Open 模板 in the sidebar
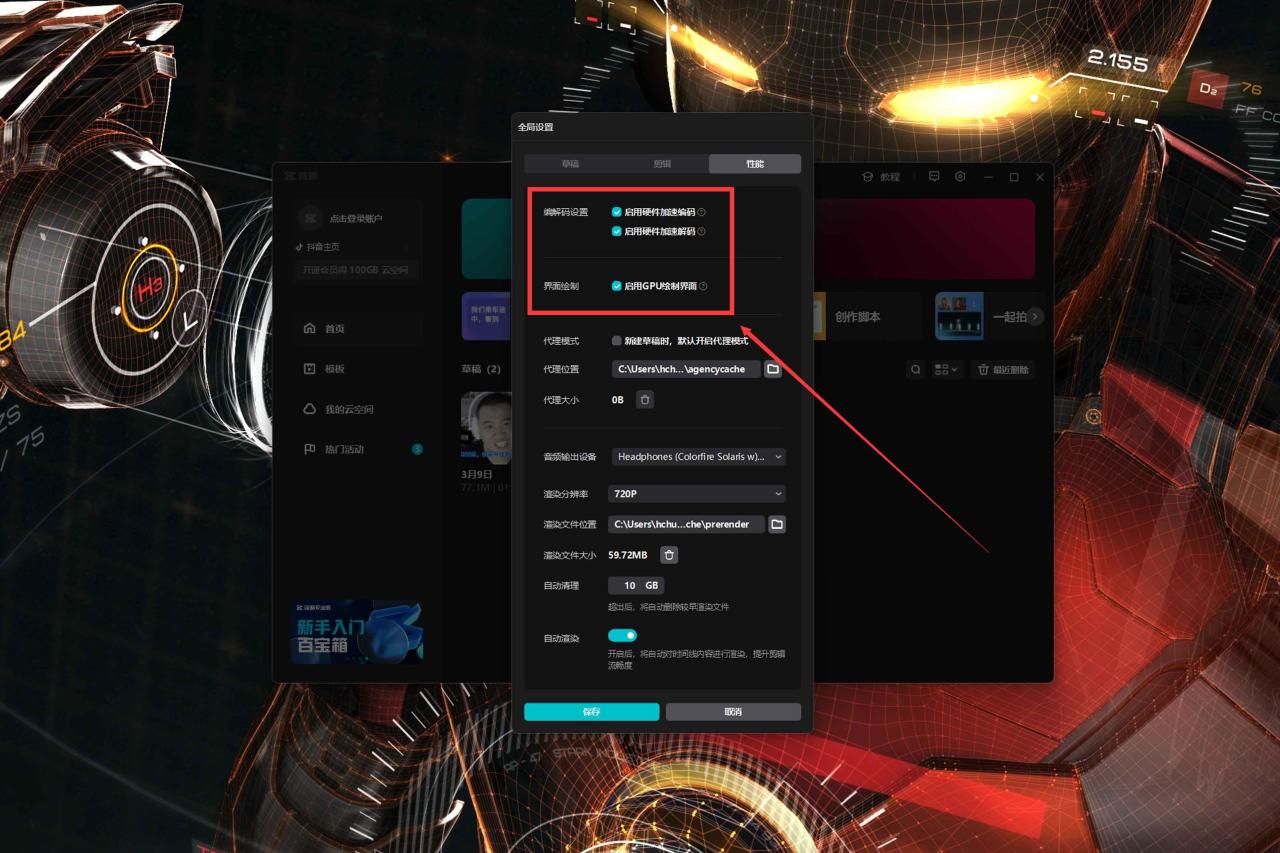This screenshot has width=1280, height=853. [x=357, y=369]
